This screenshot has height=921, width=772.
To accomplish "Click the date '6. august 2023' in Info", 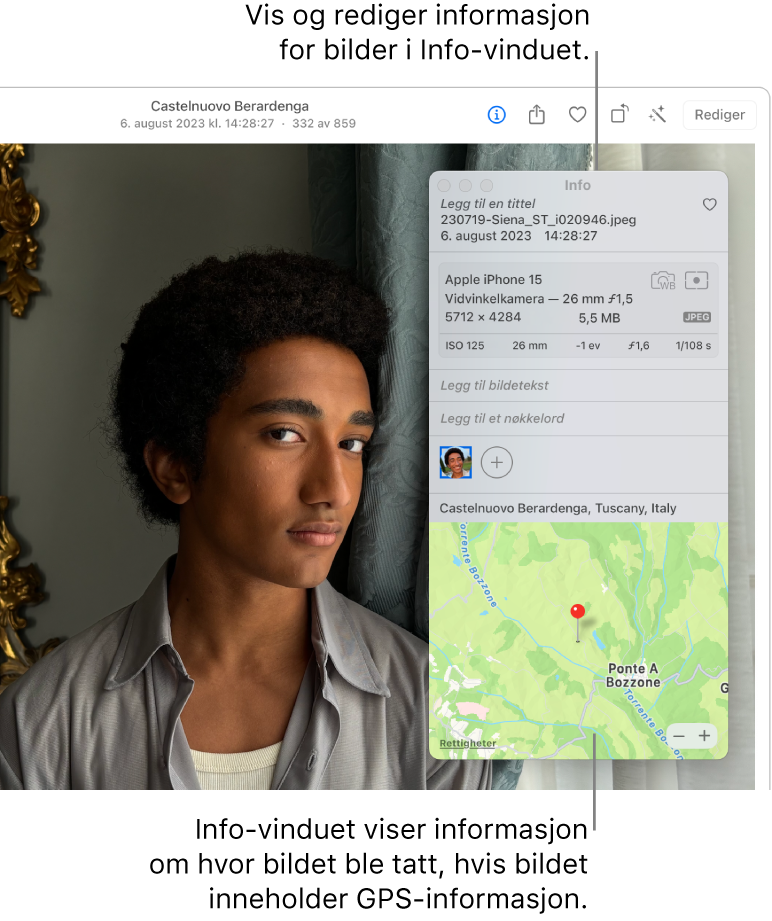I will tap(486, 236).
